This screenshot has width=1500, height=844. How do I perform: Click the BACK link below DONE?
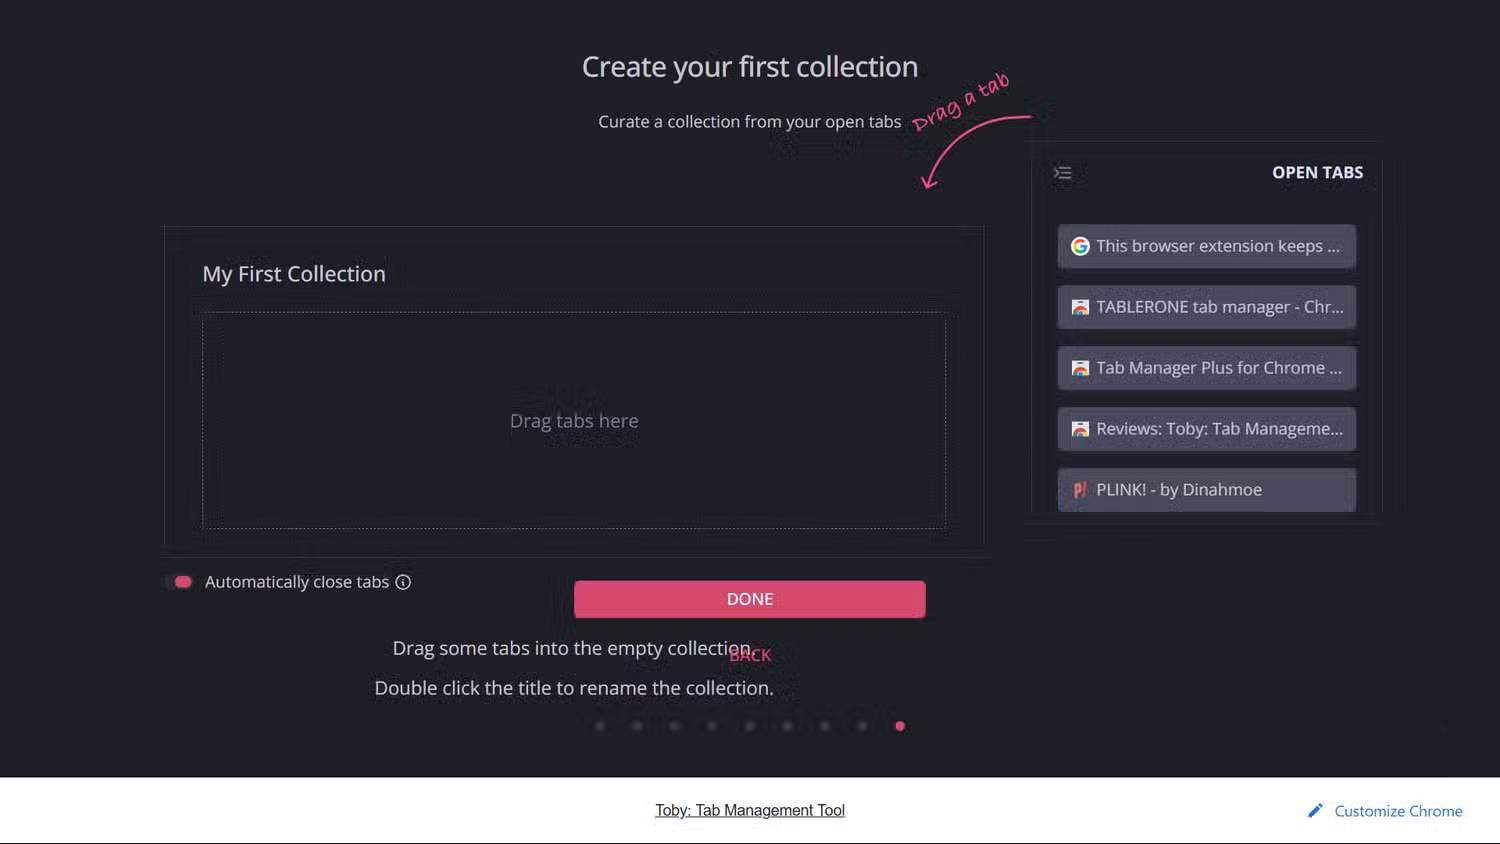pos(751,655)
